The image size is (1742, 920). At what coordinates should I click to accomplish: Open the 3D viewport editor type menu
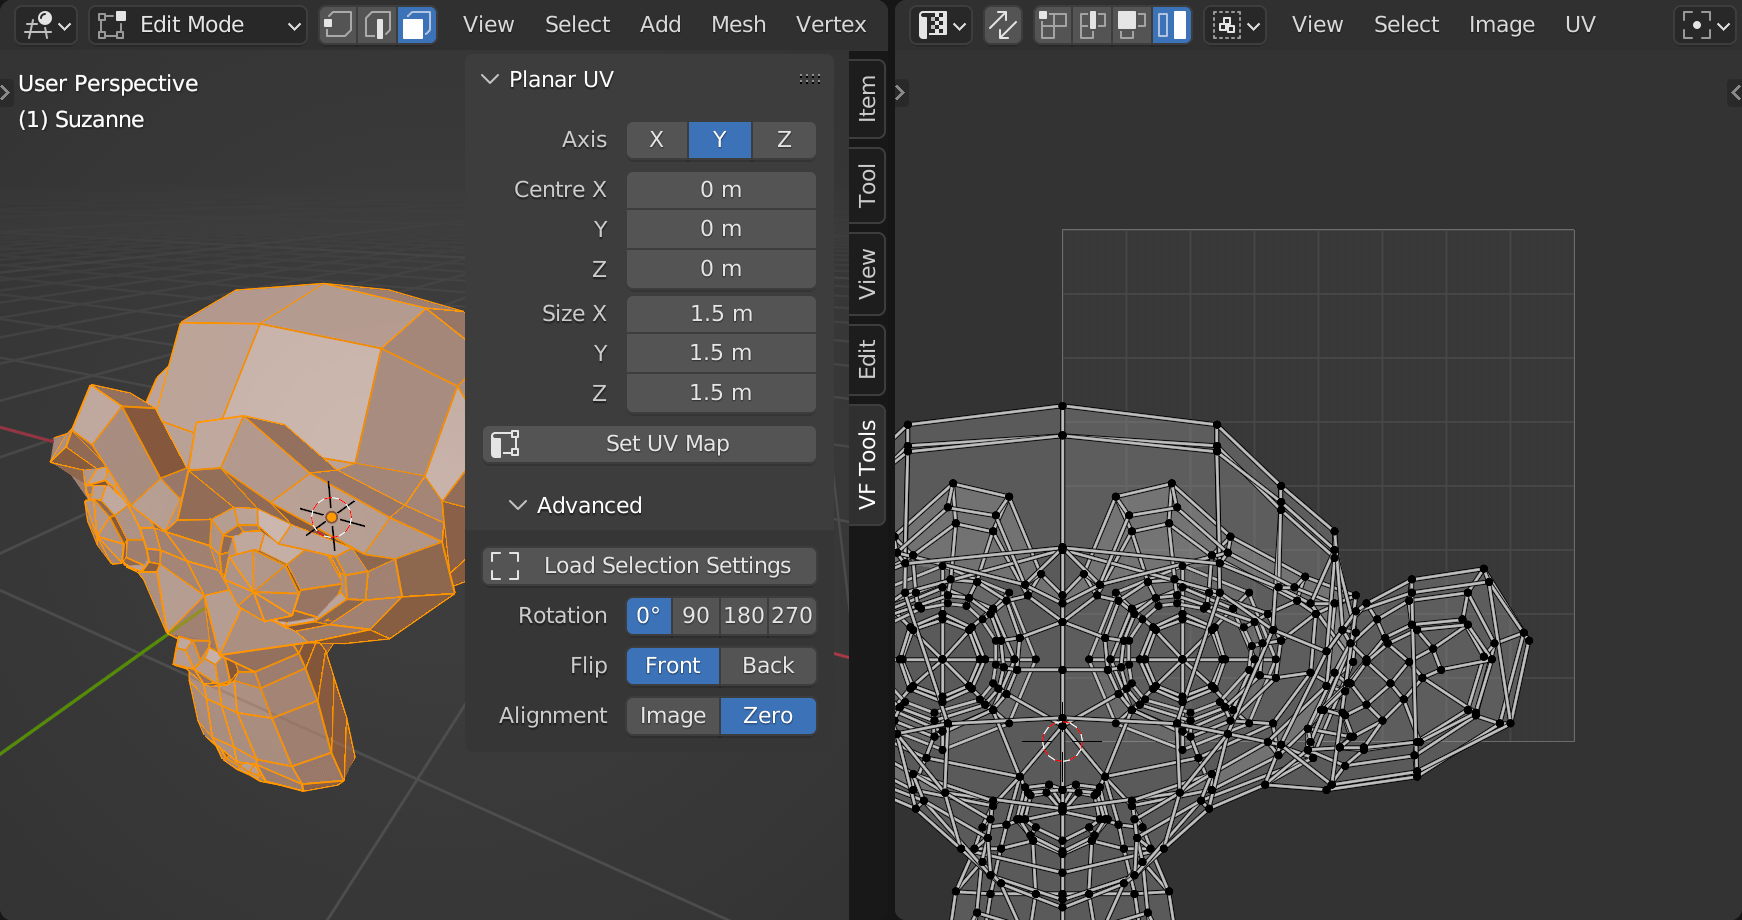[46, 25]
